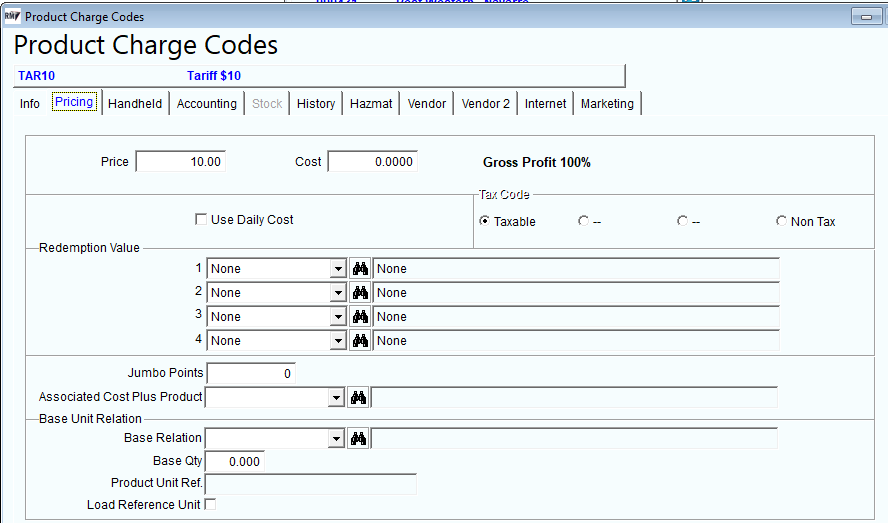Click the Tariff $10 description text
This screenshot has height=523, width=888.
point(214,75)
